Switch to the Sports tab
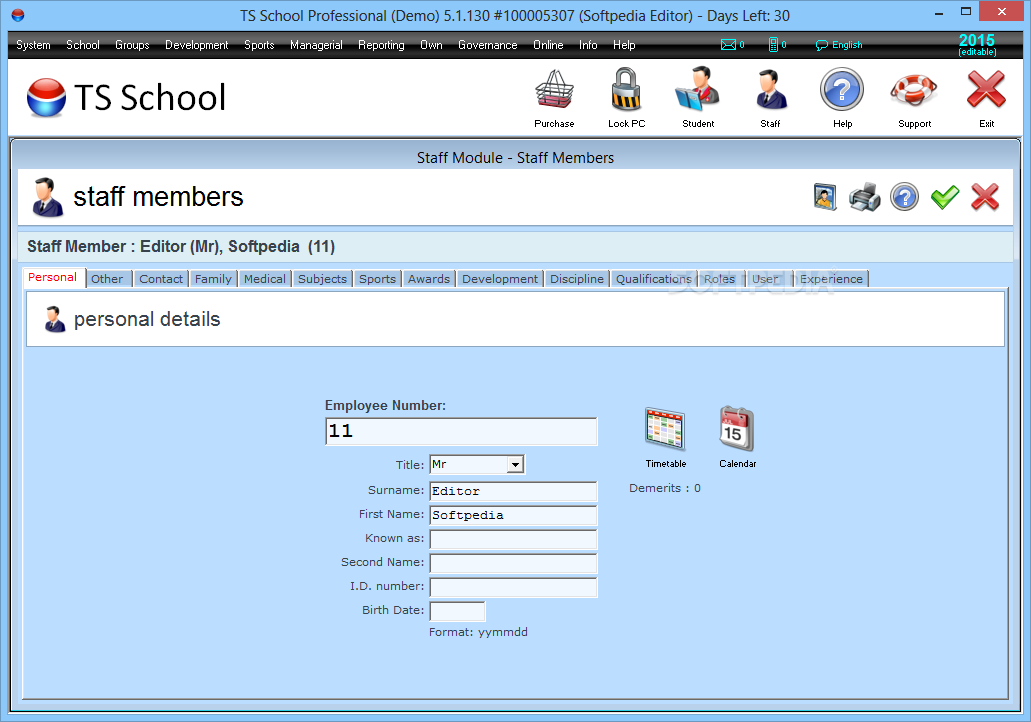 tap(377, 279)
